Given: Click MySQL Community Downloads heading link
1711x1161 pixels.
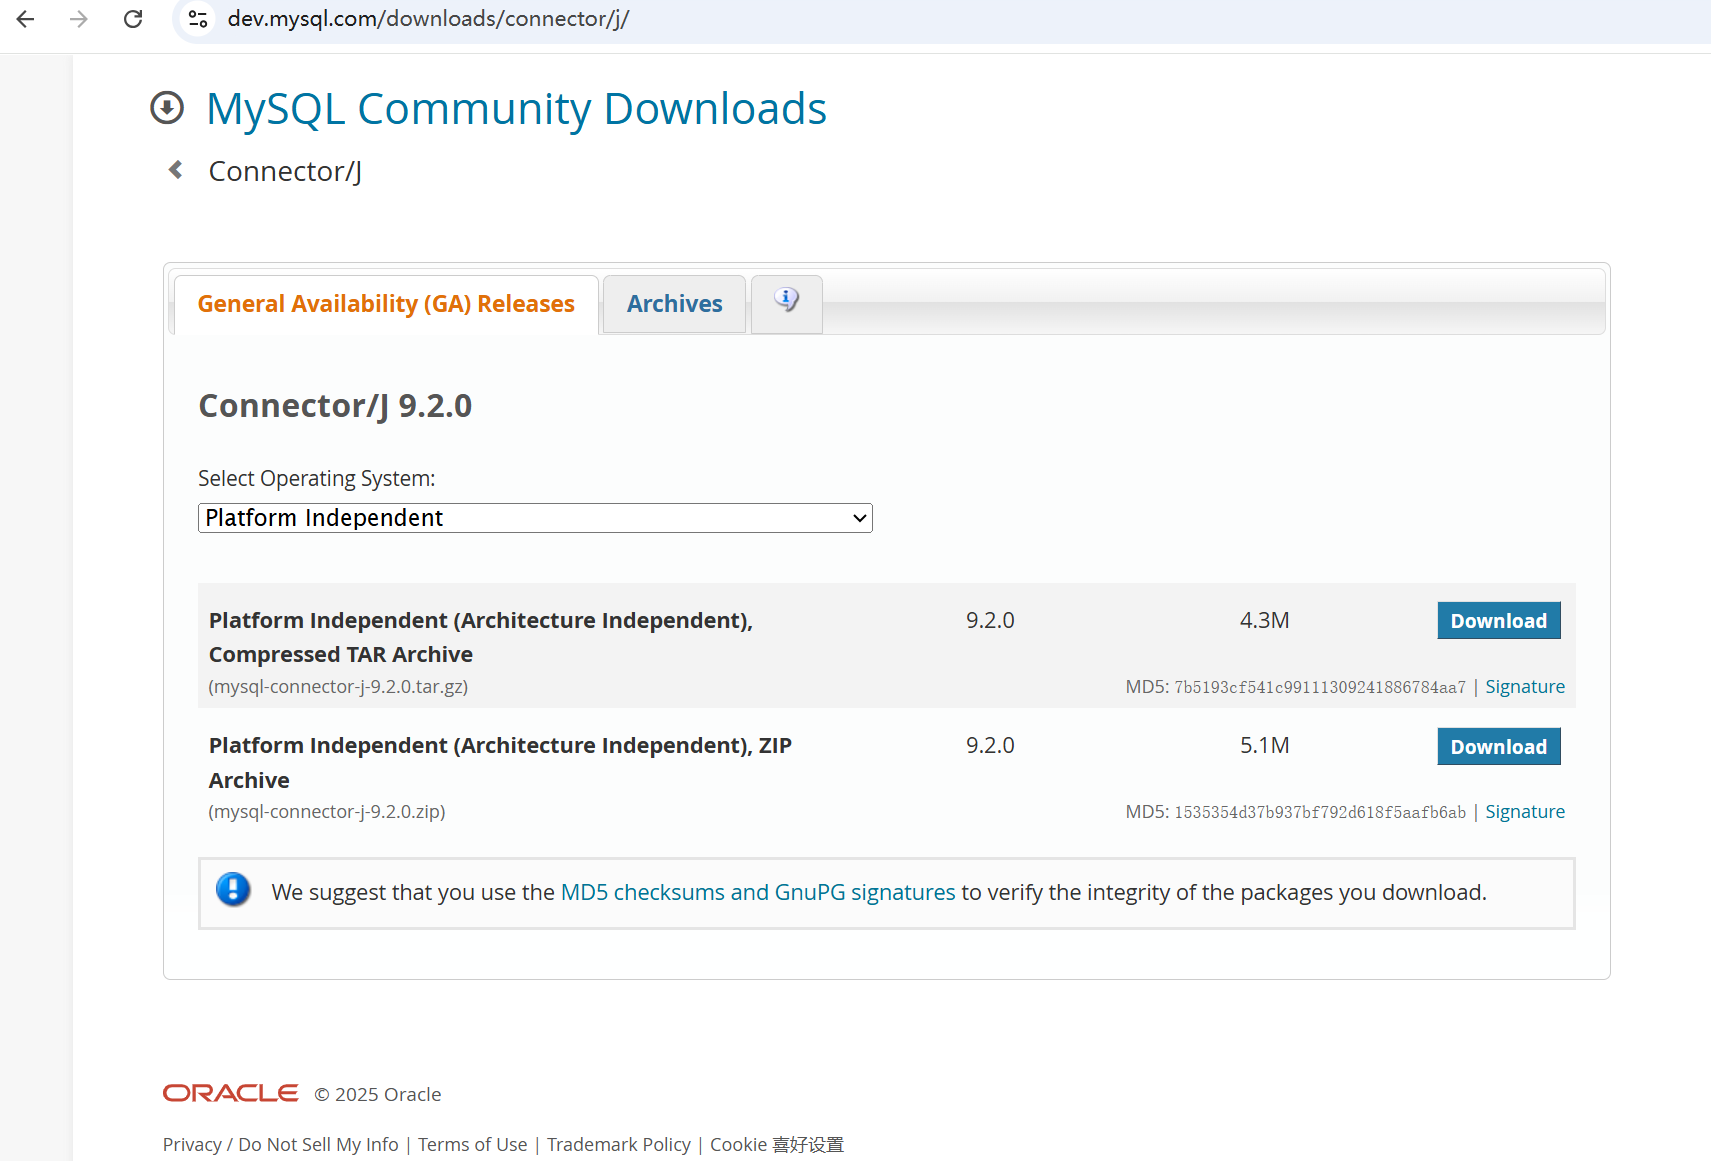Looking at the screenshot, I should coord(516,108).
